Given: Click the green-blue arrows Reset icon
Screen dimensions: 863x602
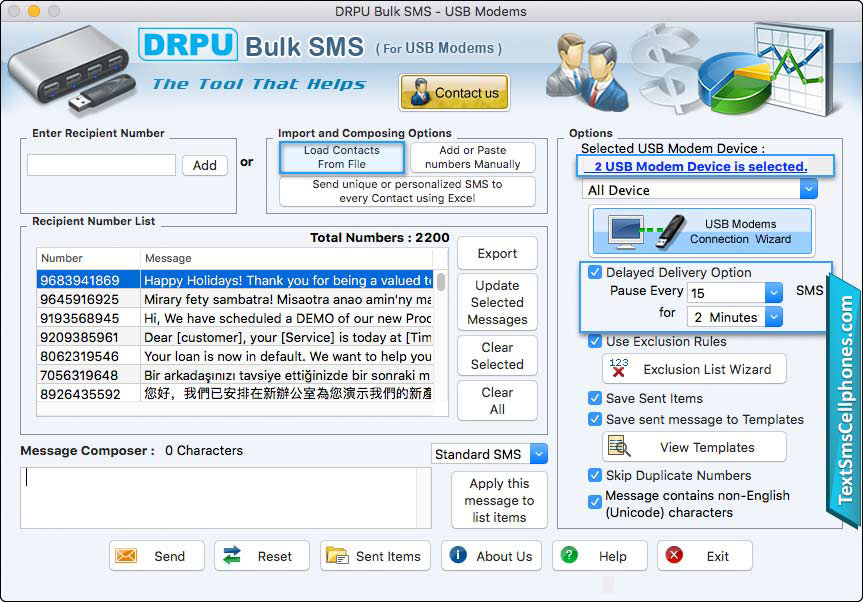Looking at the screenshot, I should [x=232, y=555].
